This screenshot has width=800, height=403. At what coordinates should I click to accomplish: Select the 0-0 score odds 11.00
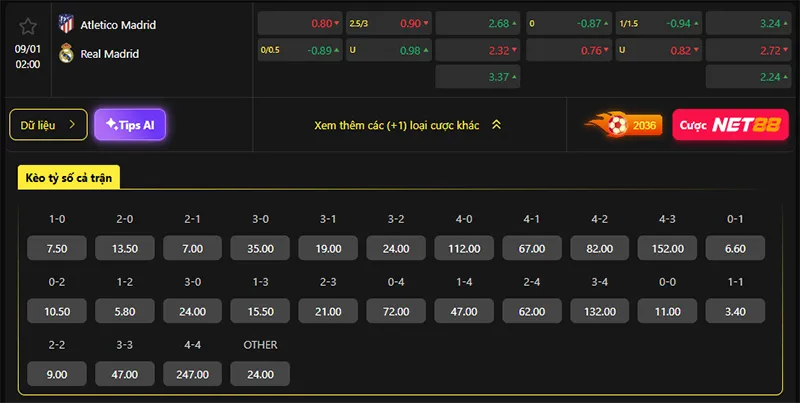click(665, 311)
